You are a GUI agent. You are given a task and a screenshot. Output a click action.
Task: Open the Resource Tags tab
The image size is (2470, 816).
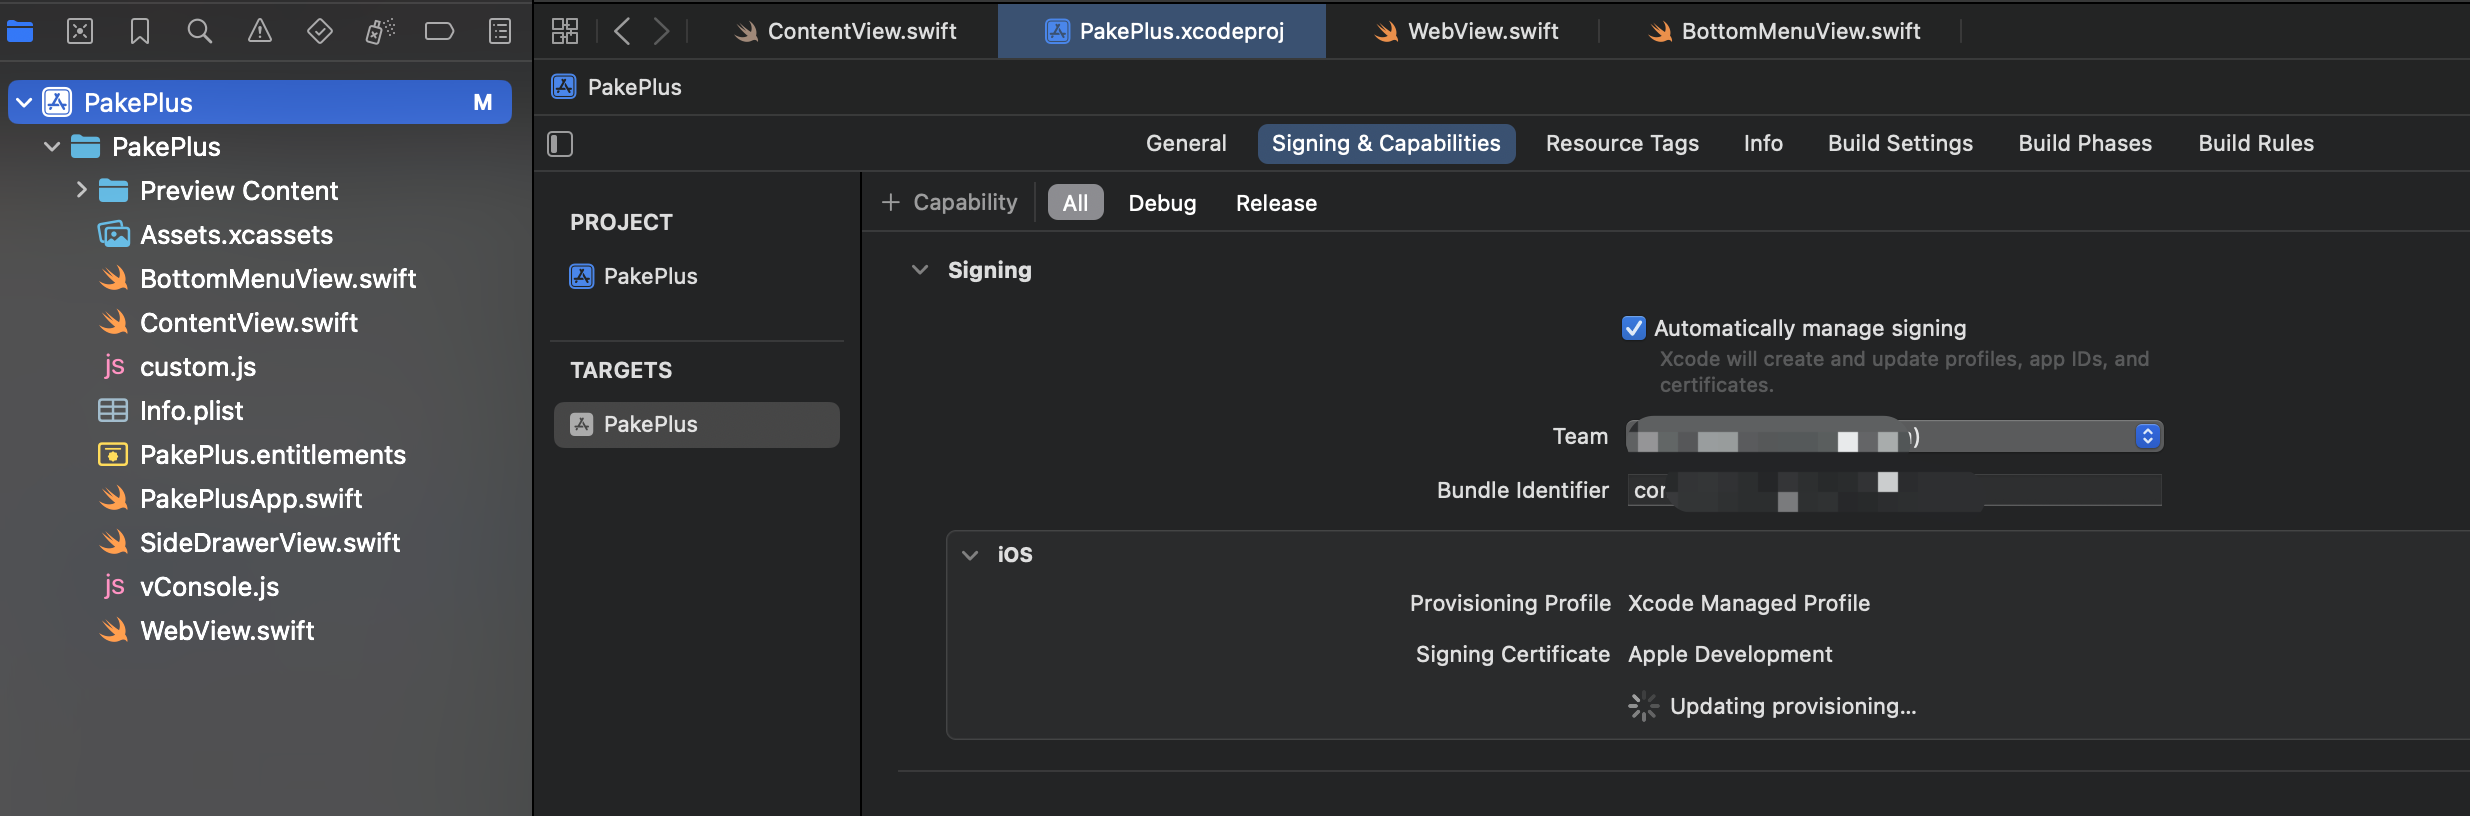pyautogui.click(x=1622, y=143)
